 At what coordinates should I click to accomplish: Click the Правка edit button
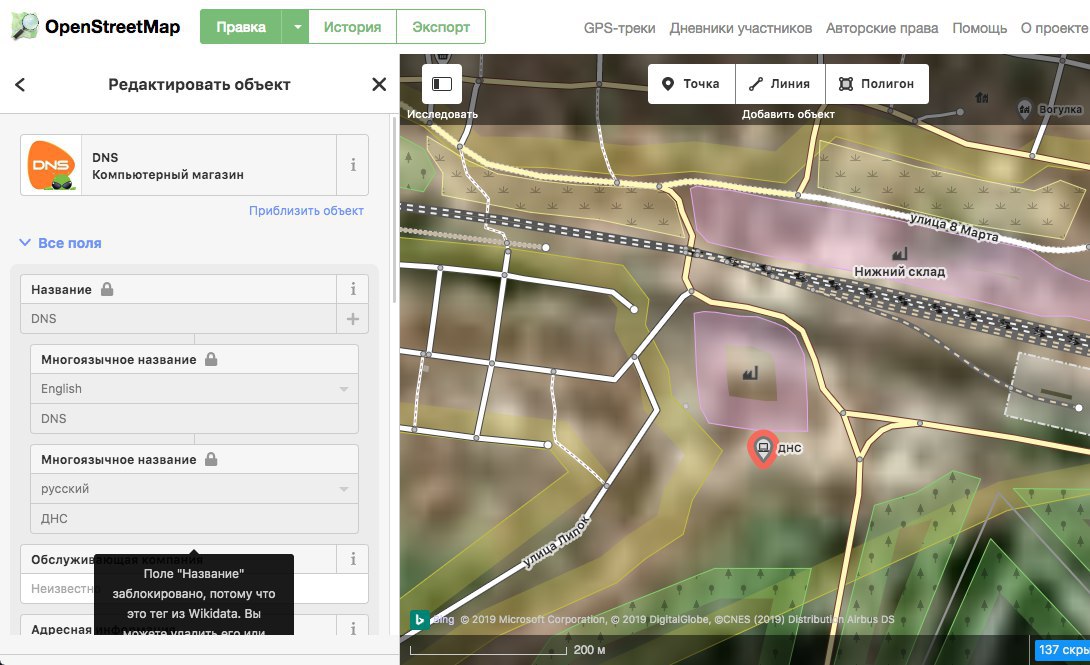click(241, 27)
